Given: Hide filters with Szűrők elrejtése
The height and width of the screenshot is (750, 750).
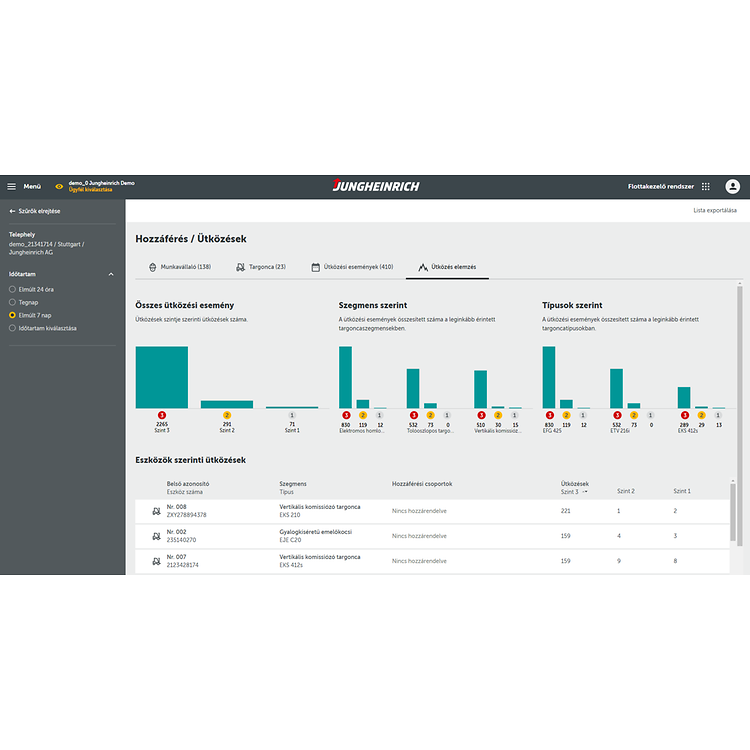Looking at the screenshot, I should pyautogui.click(x=35, y=211).
